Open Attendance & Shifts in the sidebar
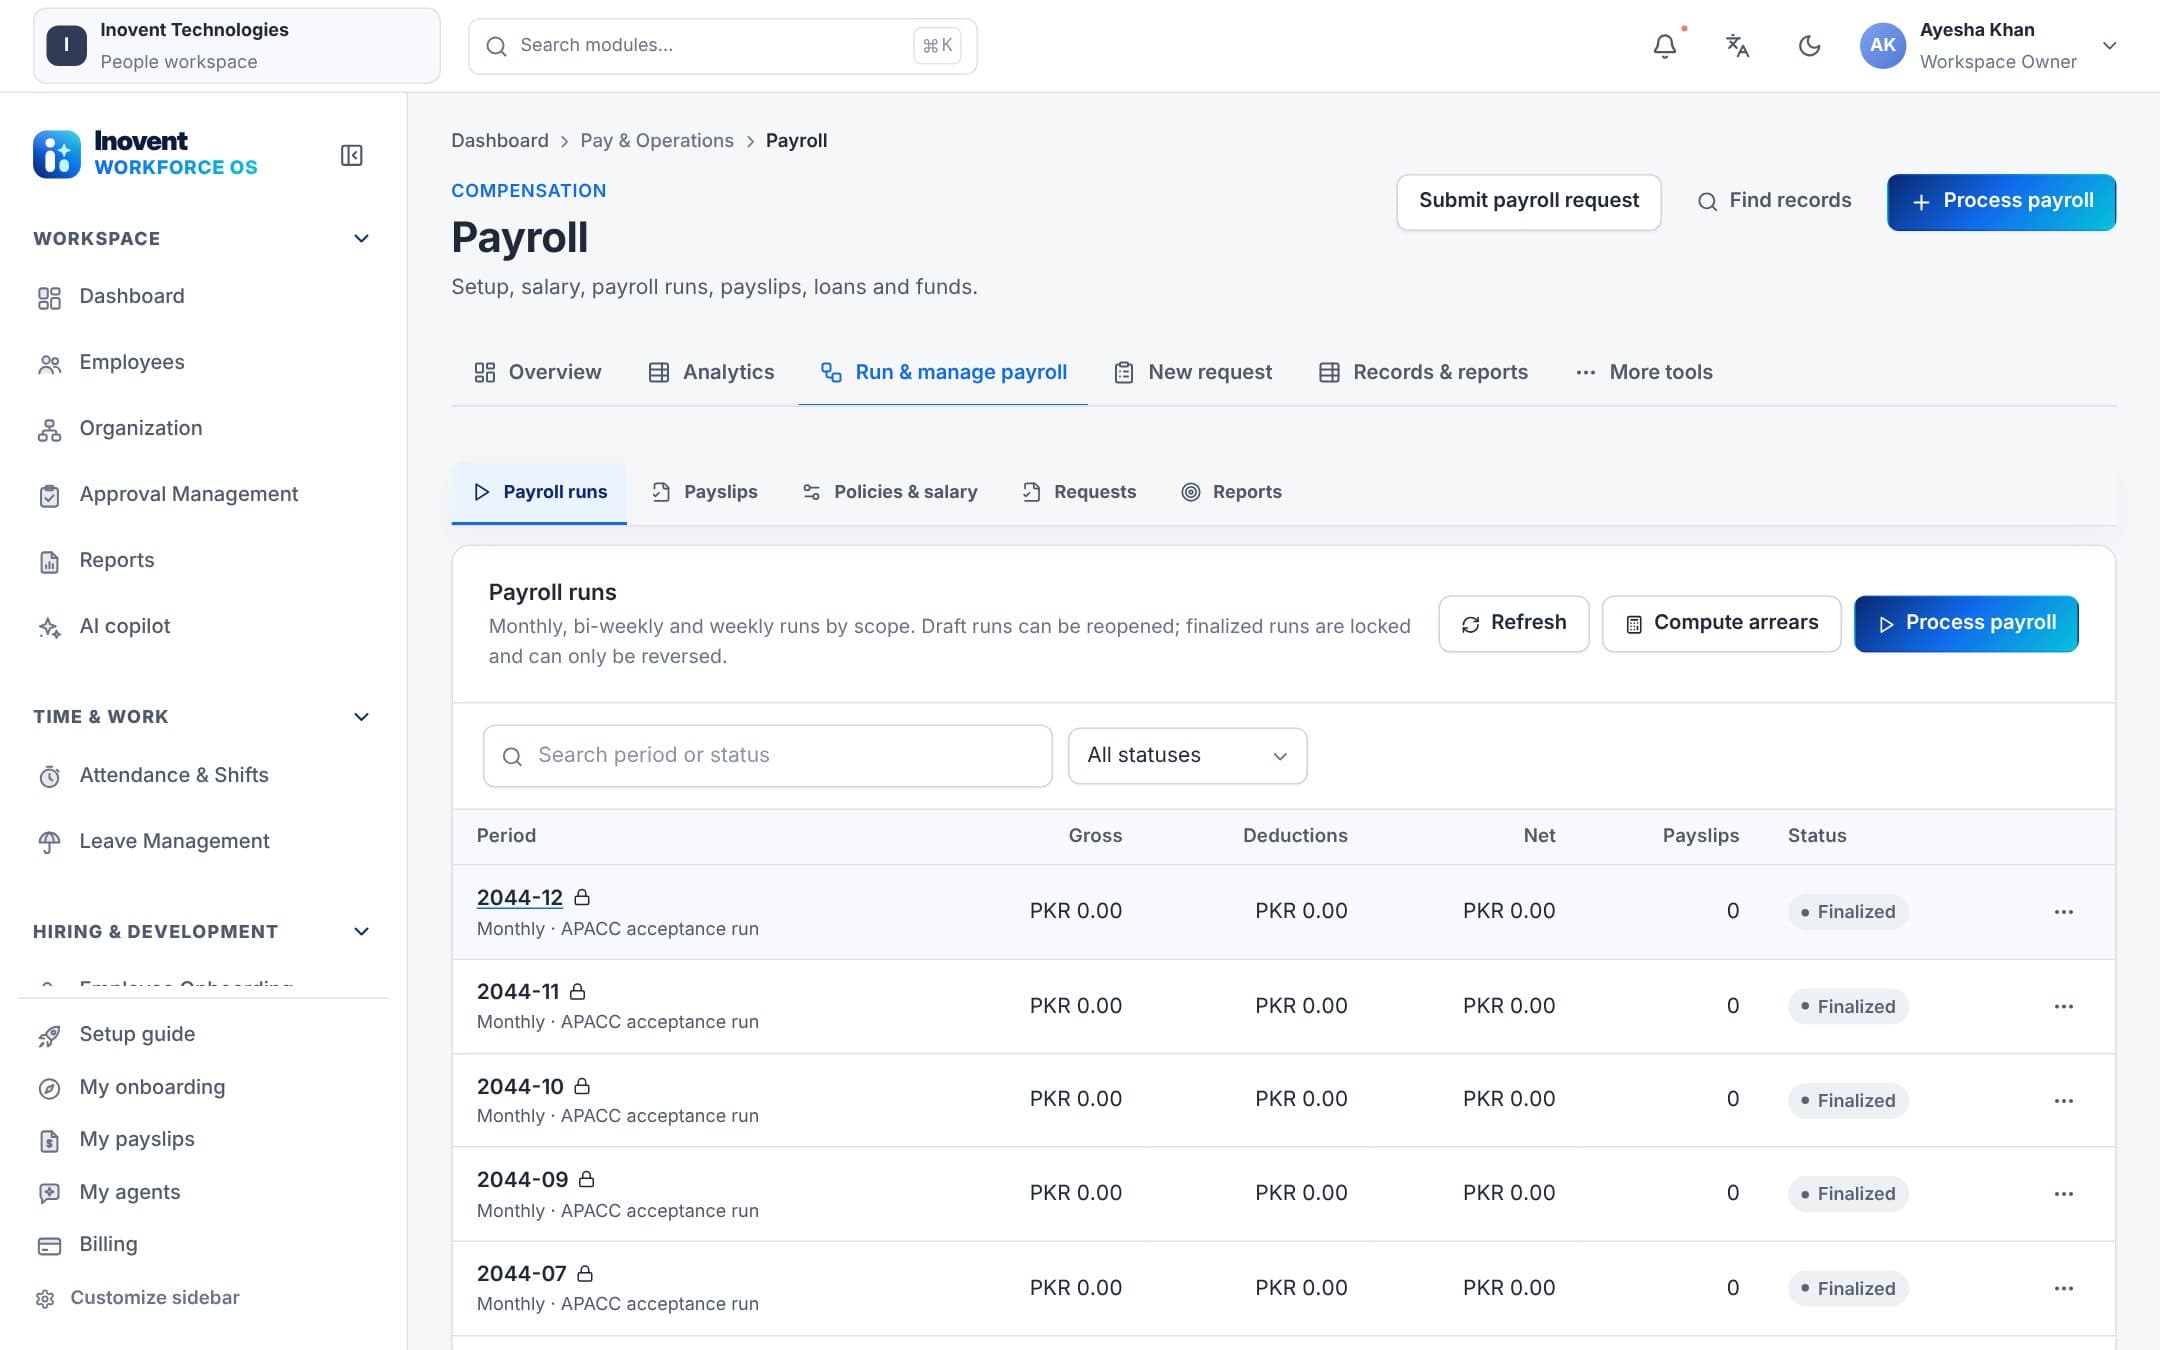The height and width of the screenshot is (1350, 2160). (x=203, y=776)
